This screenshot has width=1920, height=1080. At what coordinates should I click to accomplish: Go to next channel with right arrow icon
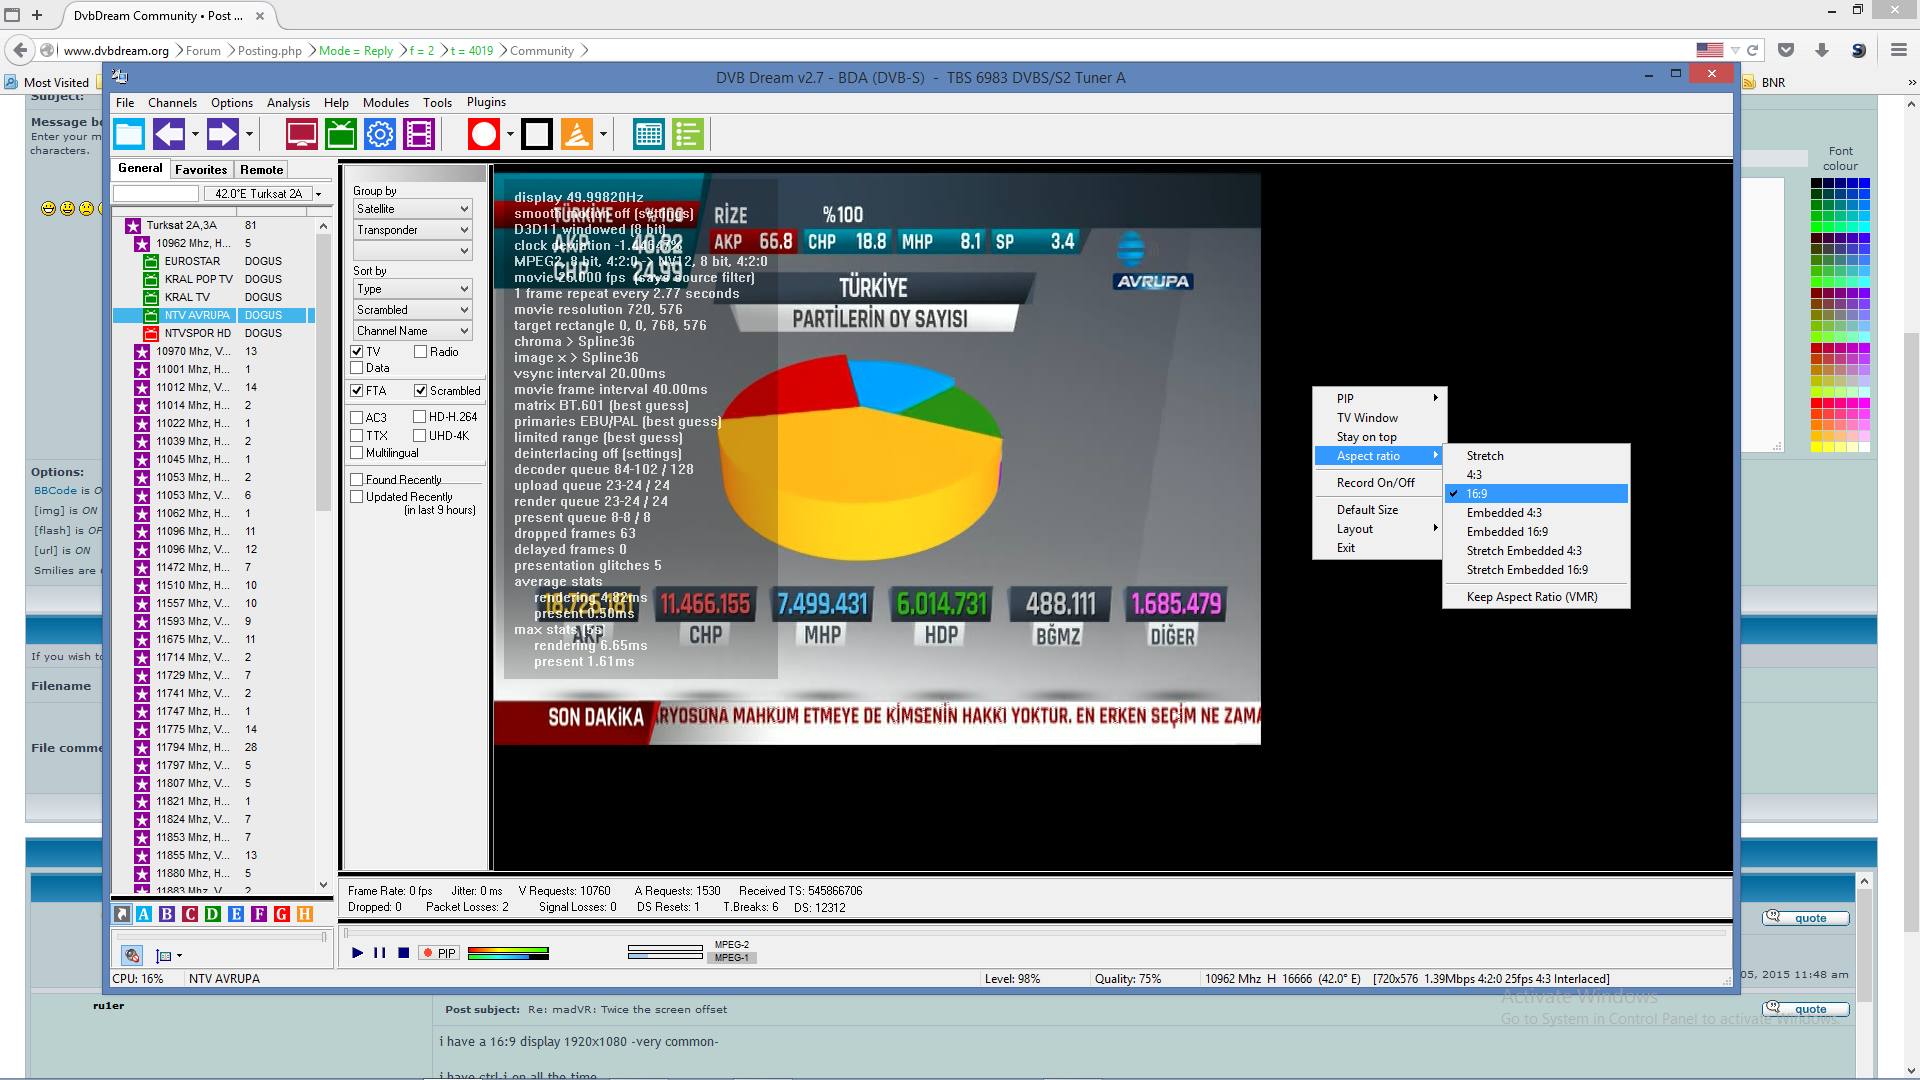[x=223, y=134]
